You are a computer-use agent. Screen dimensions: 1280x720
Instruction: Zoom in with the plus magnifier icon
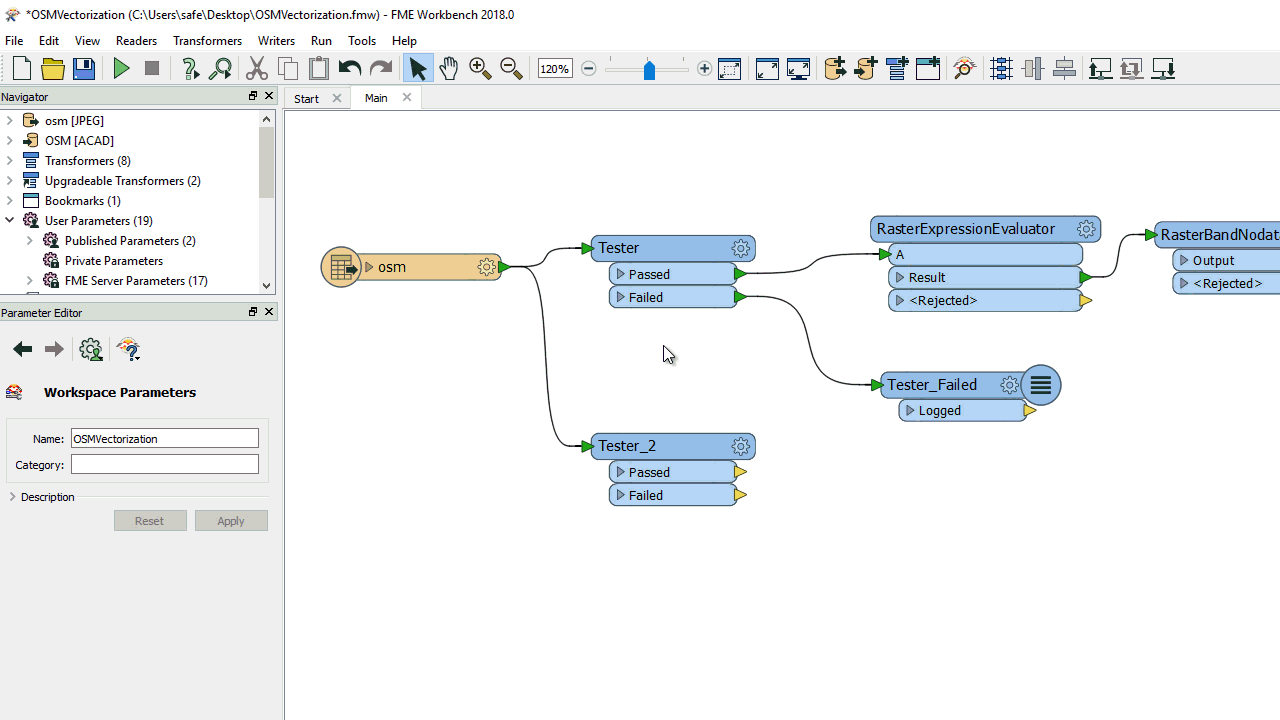click(480, 69)
